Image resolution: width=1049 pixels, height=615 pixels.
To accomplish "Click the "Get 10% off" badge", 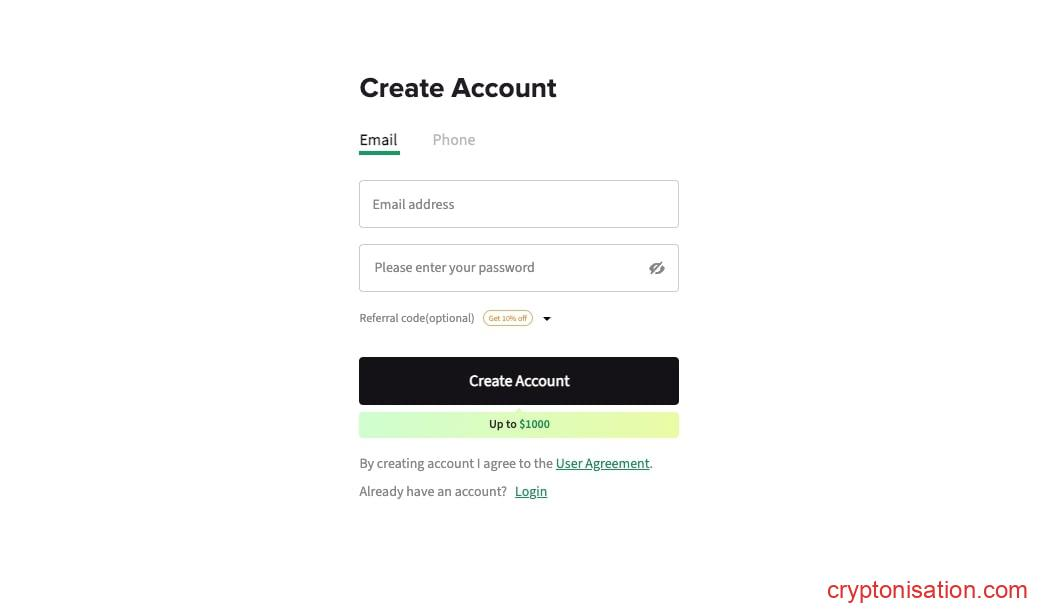I will click(508, 318).
